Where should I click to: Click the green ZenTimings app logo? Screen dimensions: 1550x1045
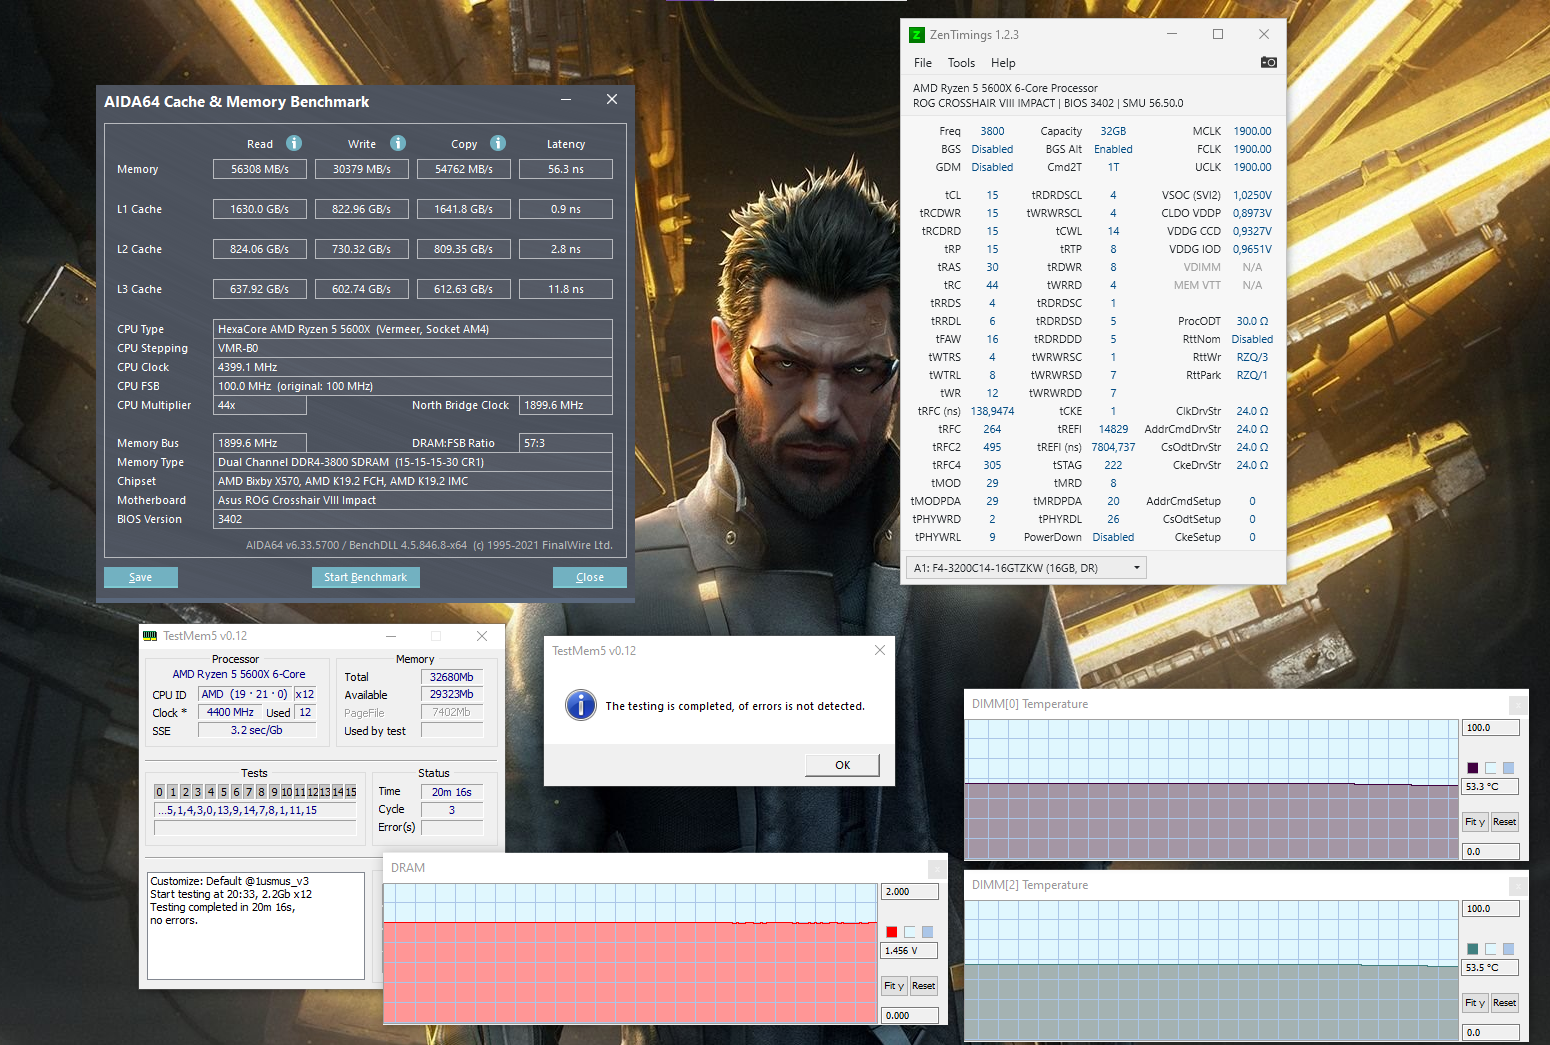(x=916, y=35)
